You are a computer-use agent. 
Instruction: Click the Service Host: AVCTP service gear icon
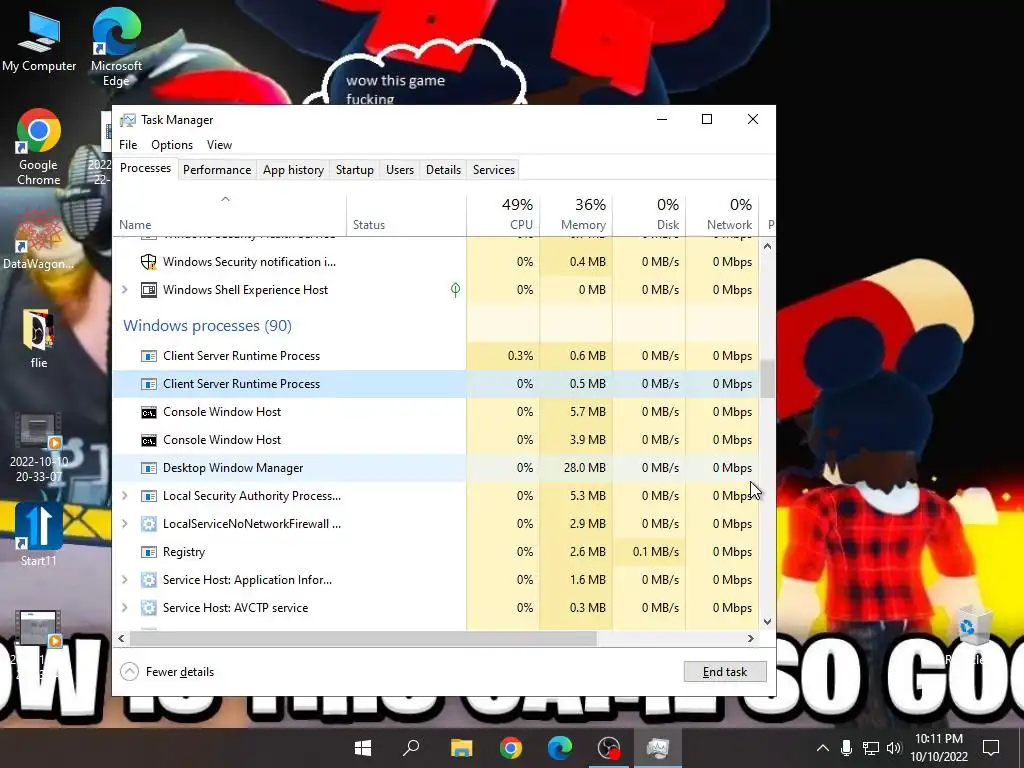click(x=149, y=608)
